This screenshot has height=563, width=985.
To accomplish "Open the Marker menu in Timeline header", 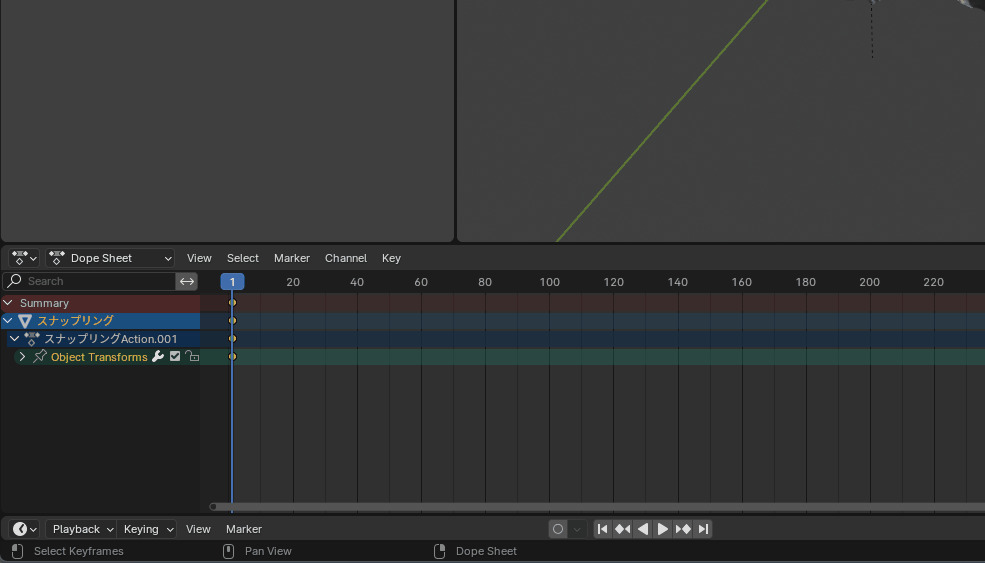I will 244,529.
